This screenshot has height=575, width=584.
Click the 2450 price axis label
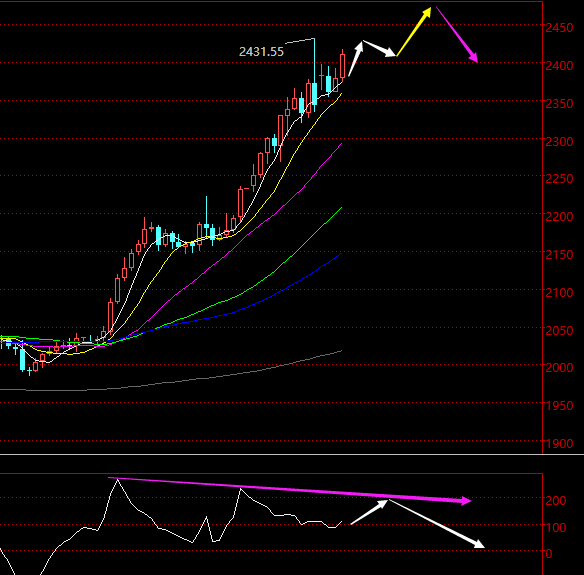[x=559, y=28]
